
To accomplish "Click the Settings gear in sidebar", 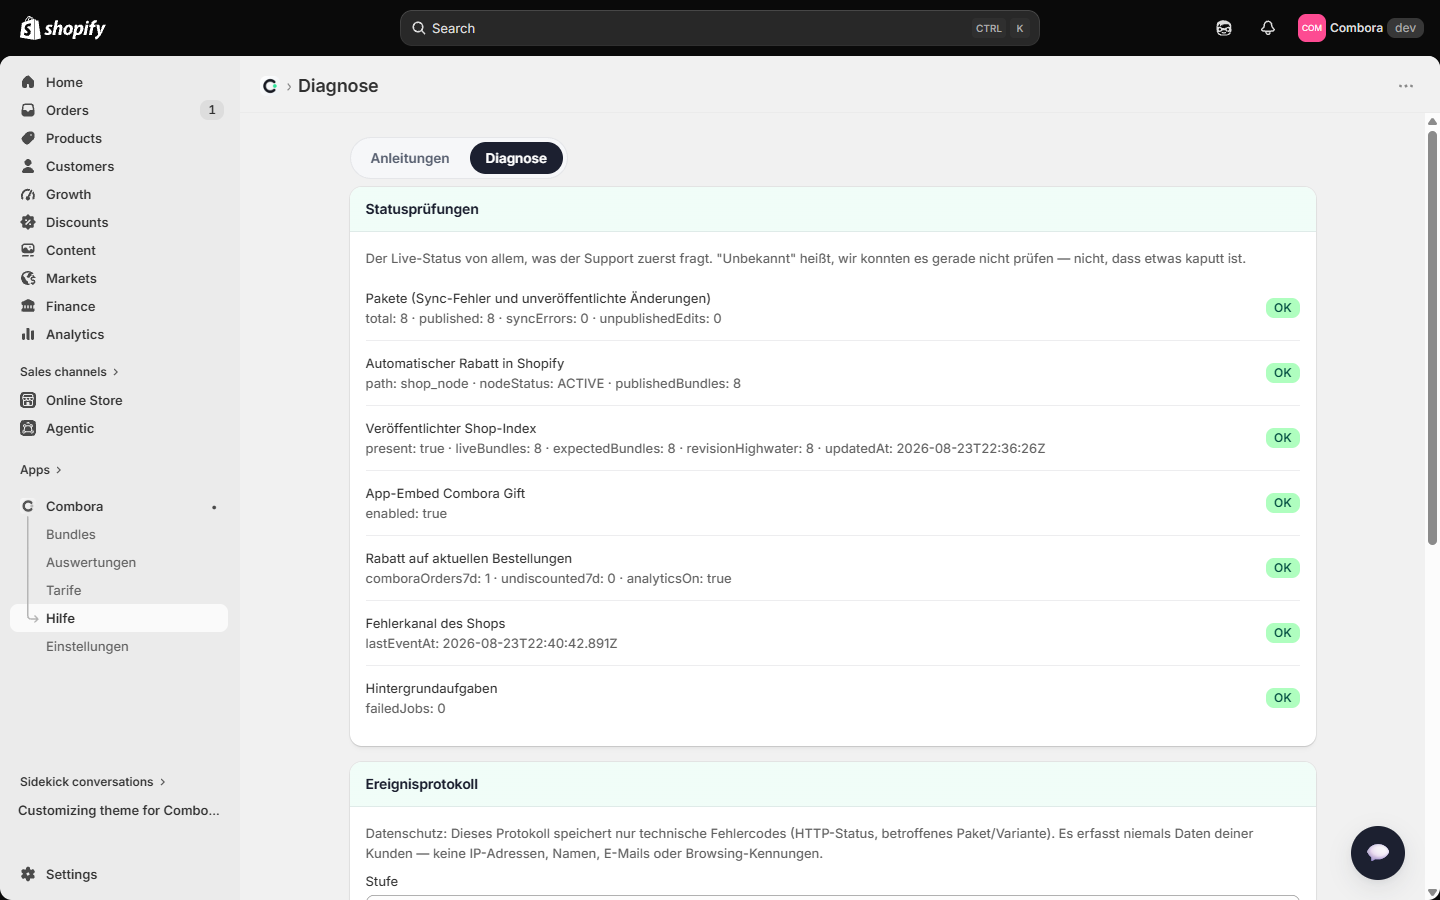I will pos(28,874).
